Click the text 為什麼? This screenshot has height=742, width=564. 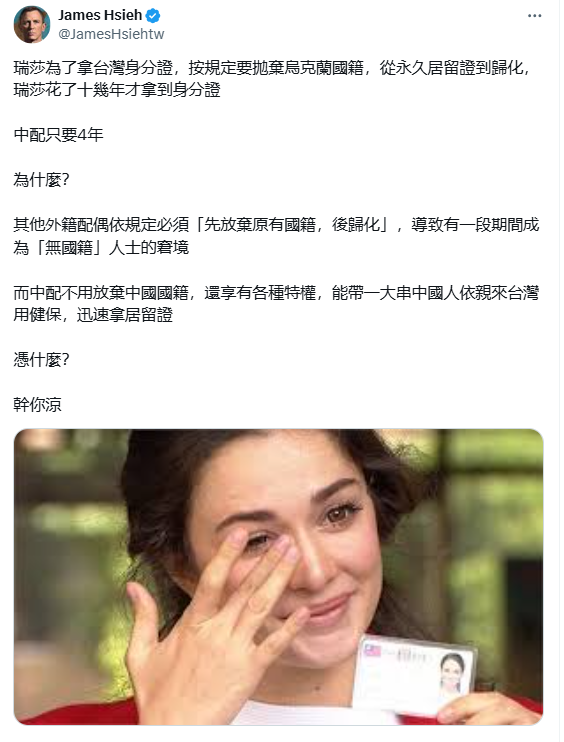[41, 180]
